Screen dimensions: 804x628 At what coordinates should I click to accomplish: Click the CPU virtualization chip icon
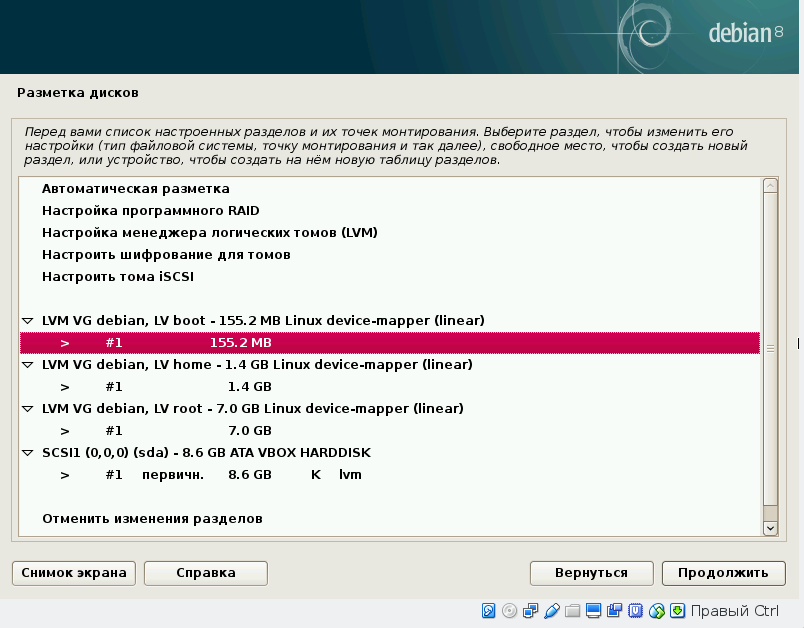coord(636,611)
